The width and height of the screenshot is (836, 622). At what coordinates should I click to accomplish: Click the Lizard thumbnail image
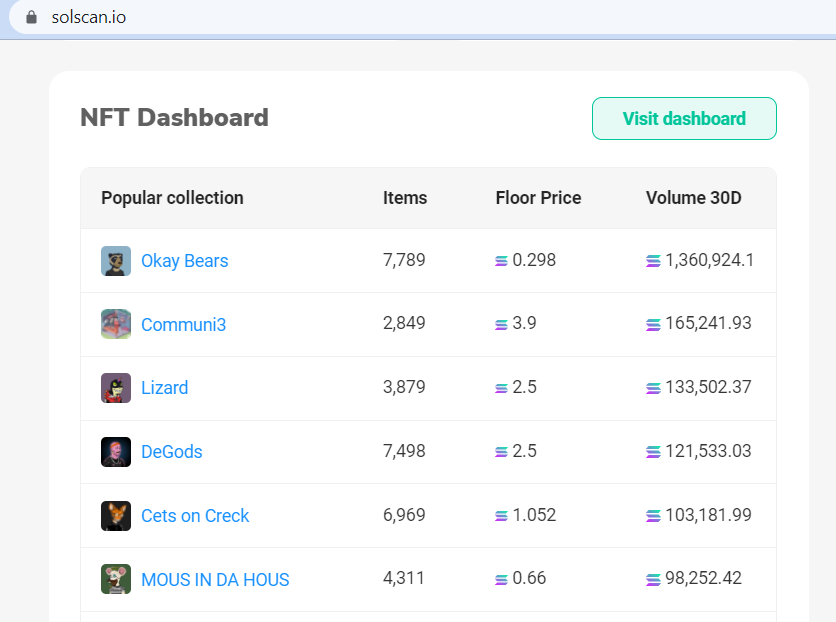pyautogui.click(x=116, y=387)
